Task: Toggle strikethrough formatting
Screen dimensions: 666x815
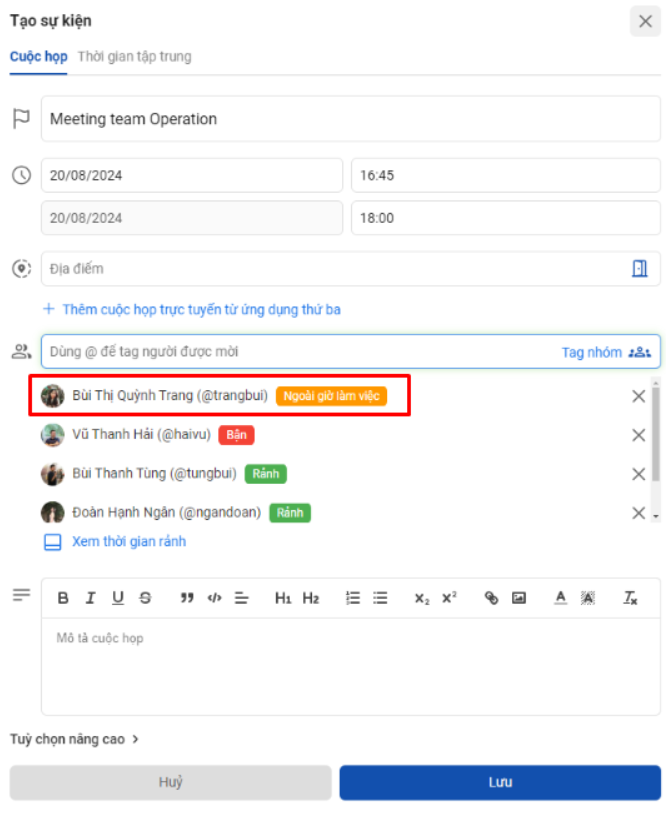Action: pyautogui.click(x=145, y=598)
